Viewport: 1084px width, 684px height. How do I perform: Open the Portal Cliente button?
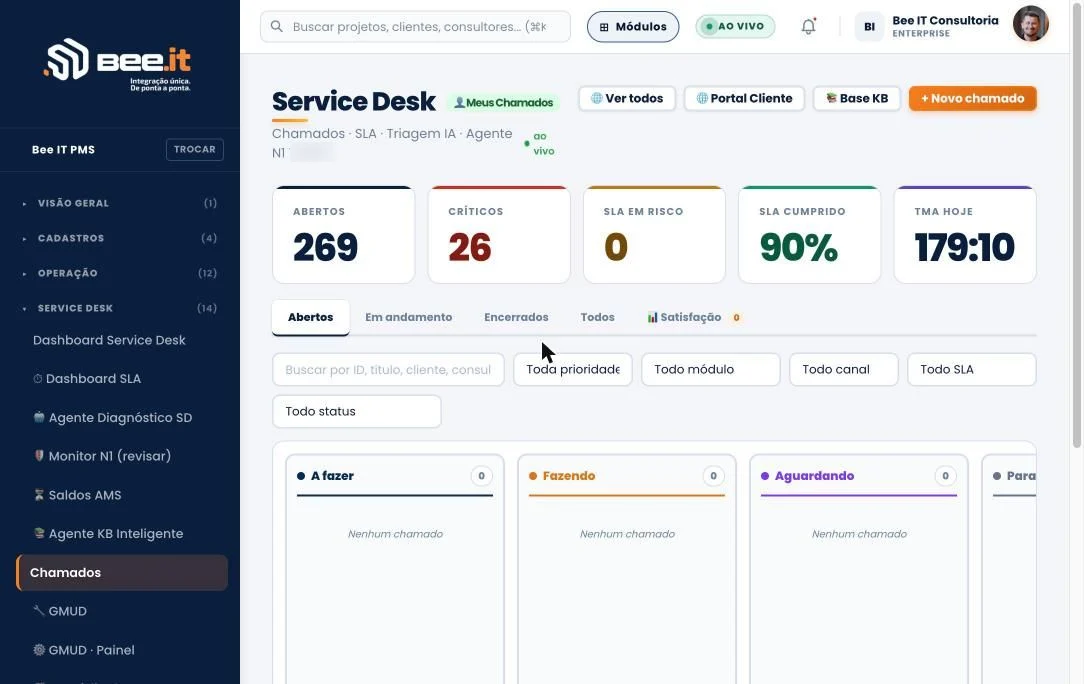(744, 98)
